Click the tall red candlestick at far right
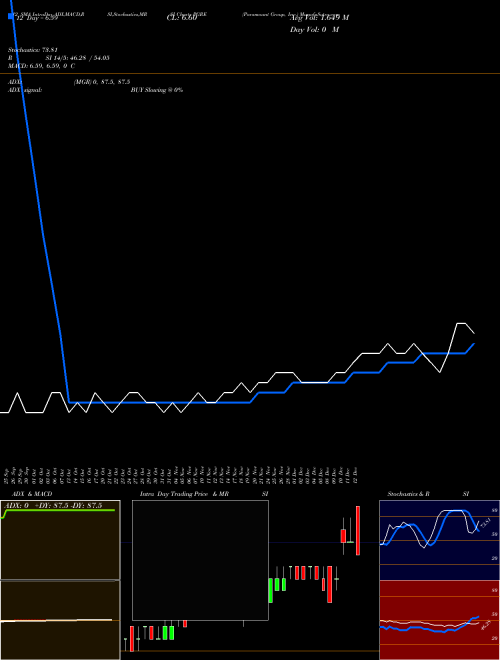This screenshot has width=500, height=660. [x=358, y=530]
